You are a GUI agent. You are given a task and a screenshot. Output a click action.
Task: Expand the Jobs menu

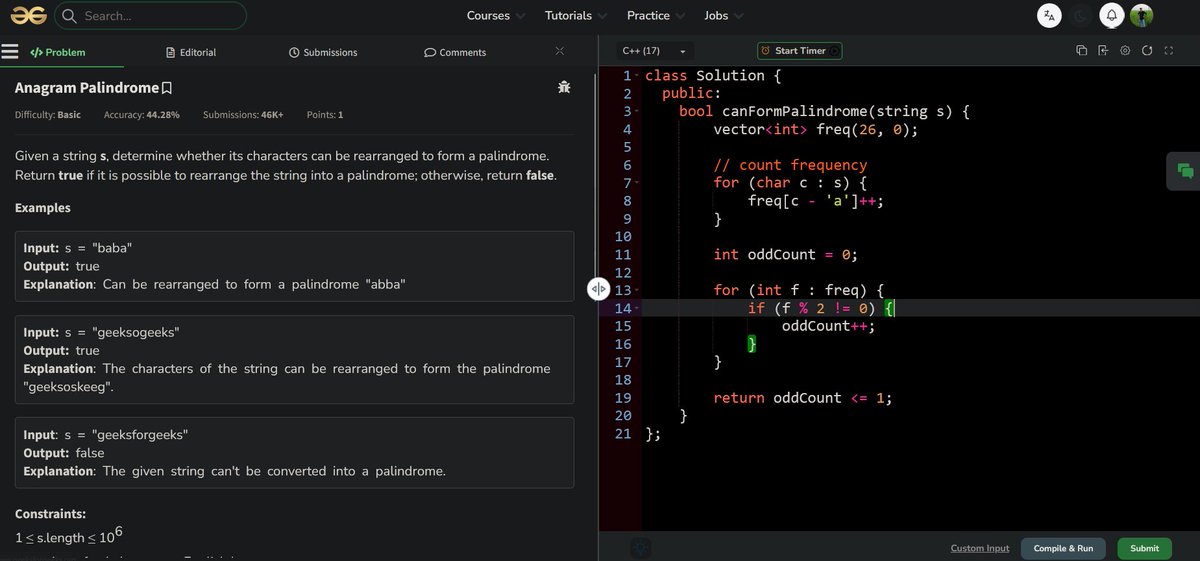(x=724, y=15)
